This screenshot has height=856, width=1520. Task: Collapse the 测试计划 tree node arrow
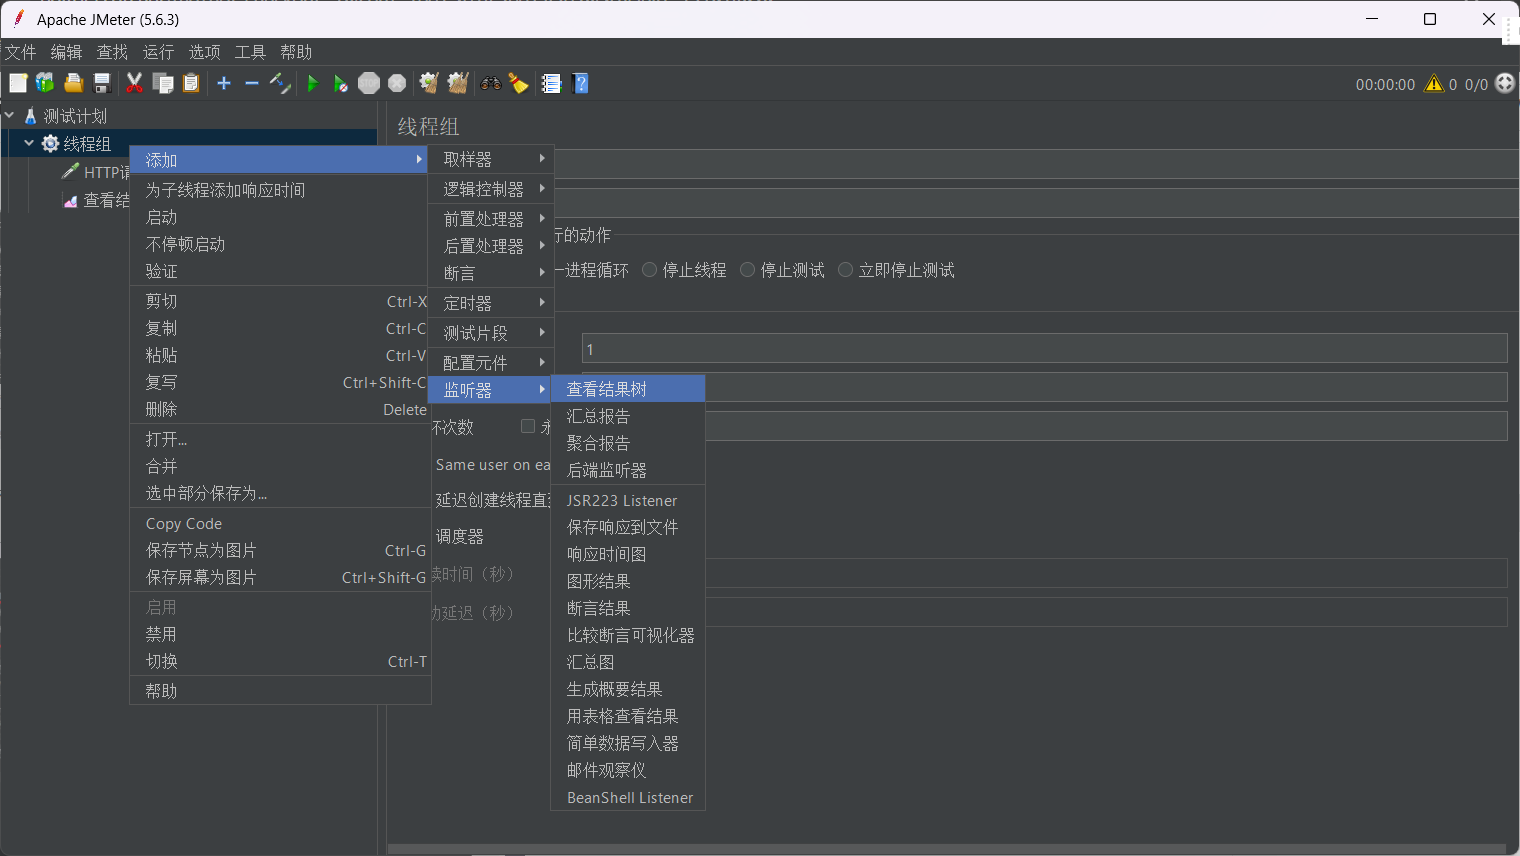[x=9, y=115]
